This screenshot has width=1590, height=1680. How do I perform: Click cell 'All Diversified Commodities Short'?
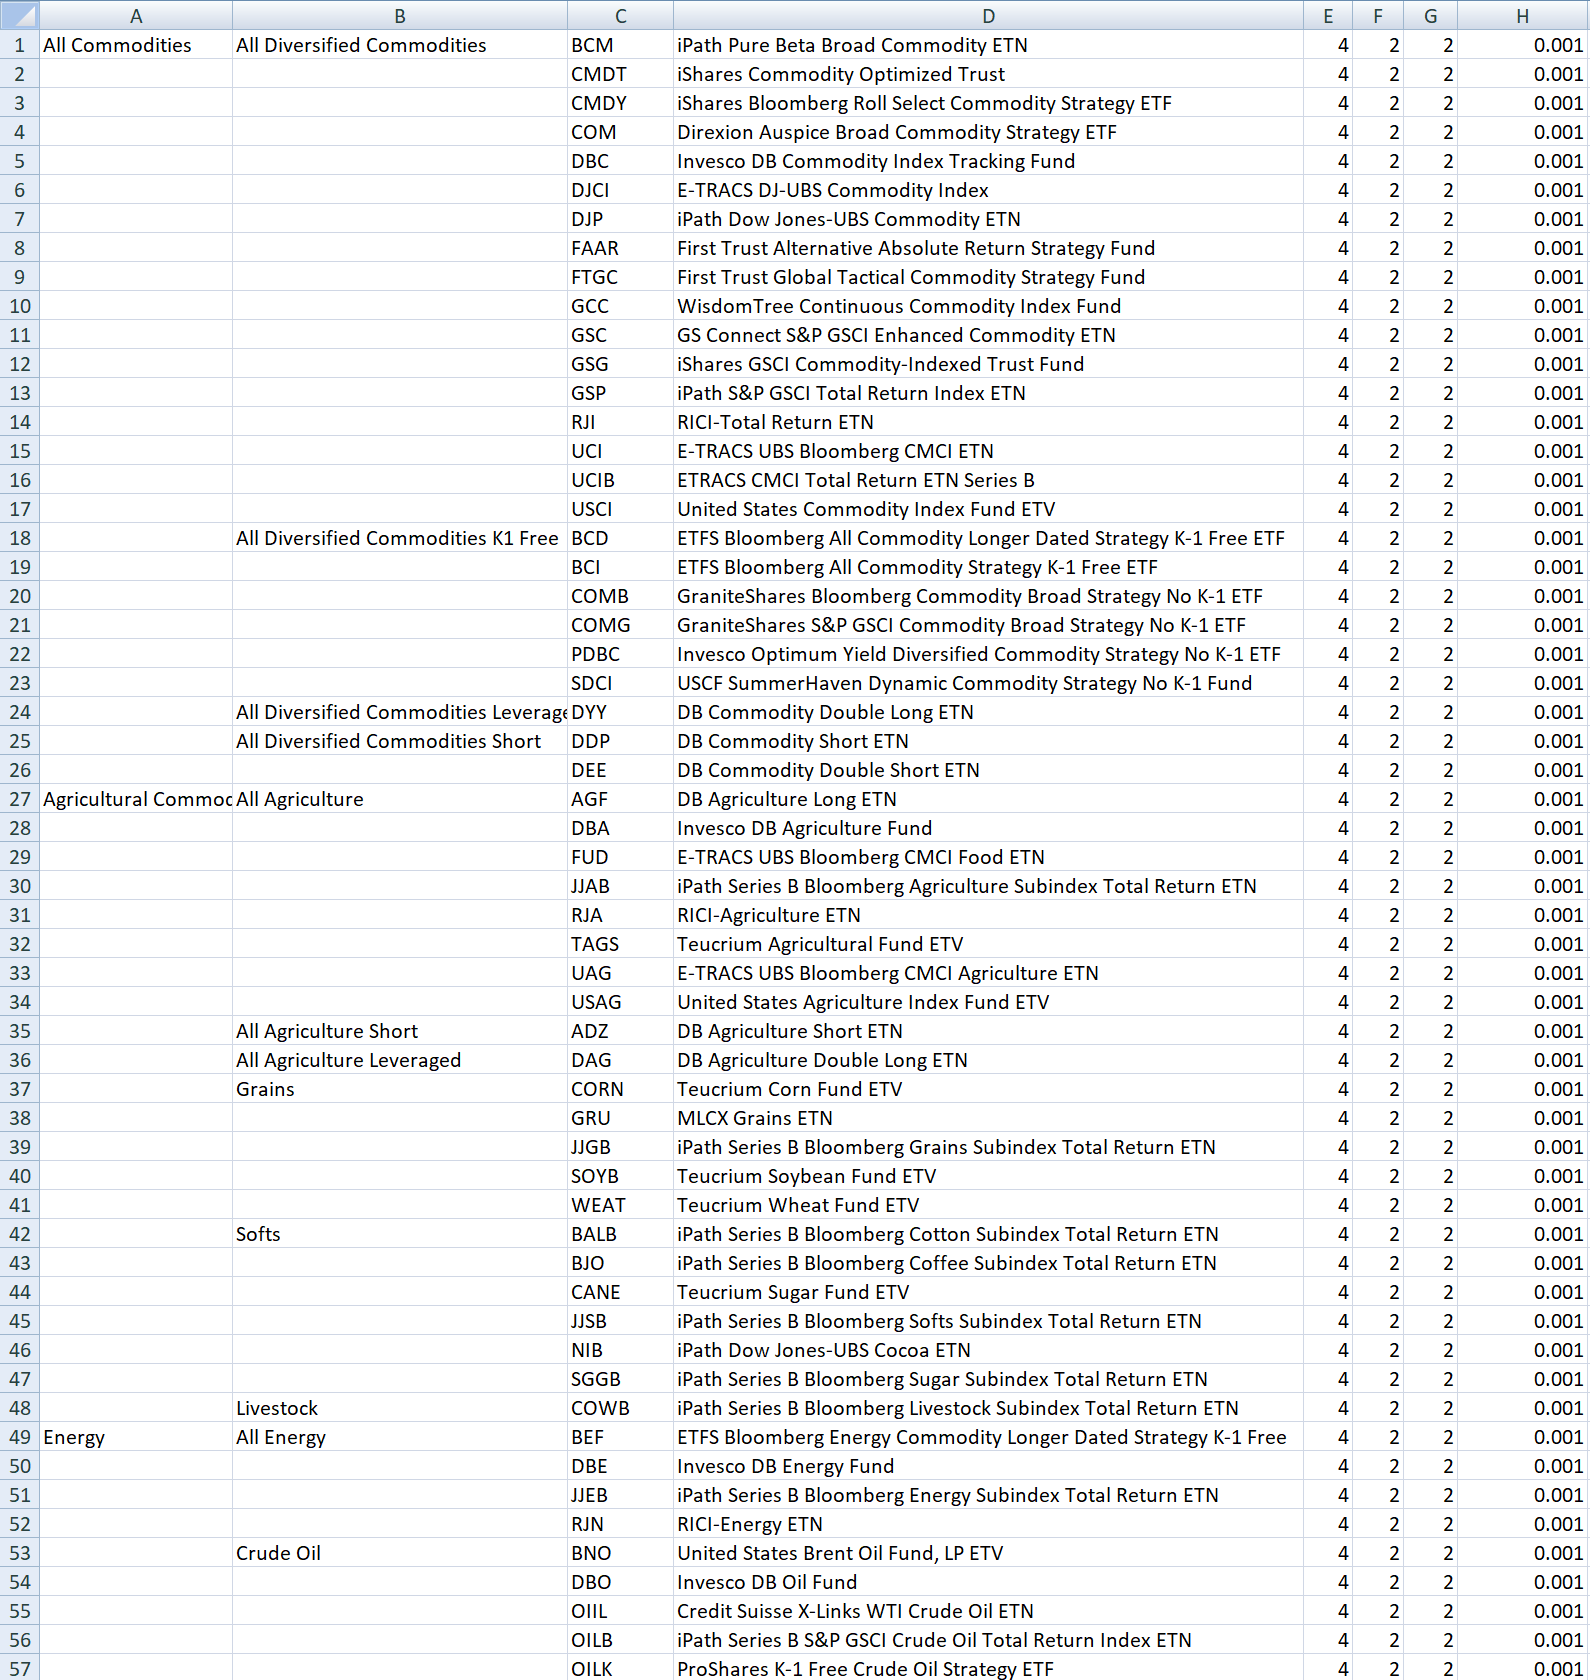pyautogui.click(x=400, y=741)
